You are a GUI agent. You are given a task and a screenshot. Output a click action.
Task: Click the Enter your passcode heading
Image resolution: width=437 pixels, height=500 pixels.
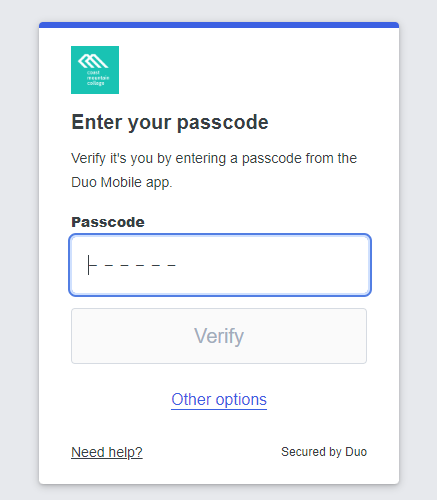[170, 122]
